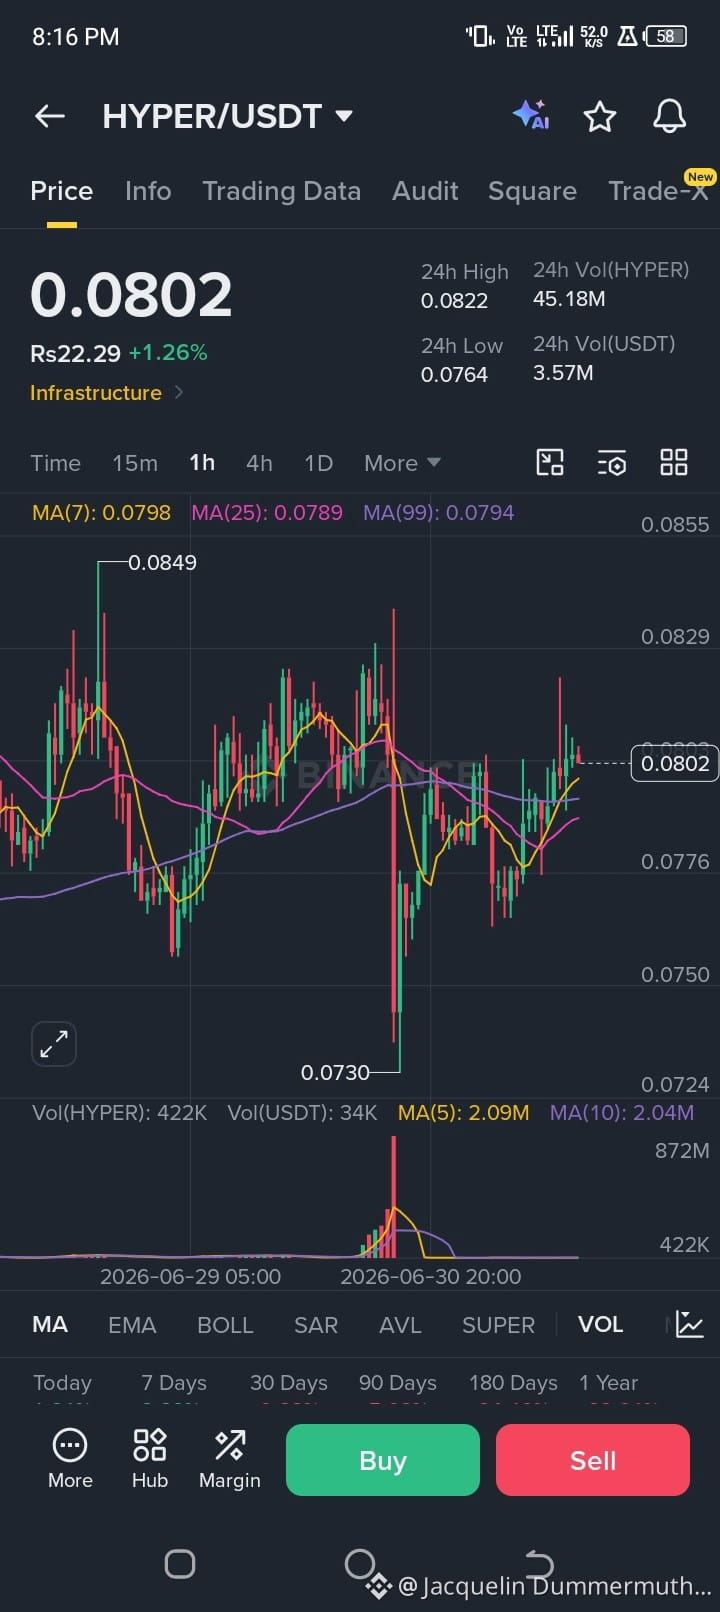Tap the green Buy button
The width and height of the screenshot is (720, 1612).
point(383,1460)
